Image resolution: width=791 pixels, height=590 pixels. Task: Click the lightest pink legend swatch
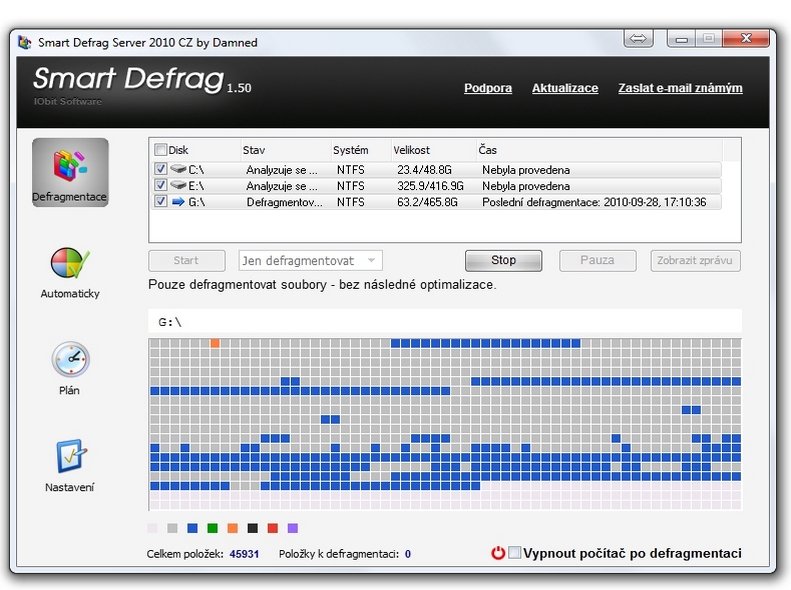152,528
